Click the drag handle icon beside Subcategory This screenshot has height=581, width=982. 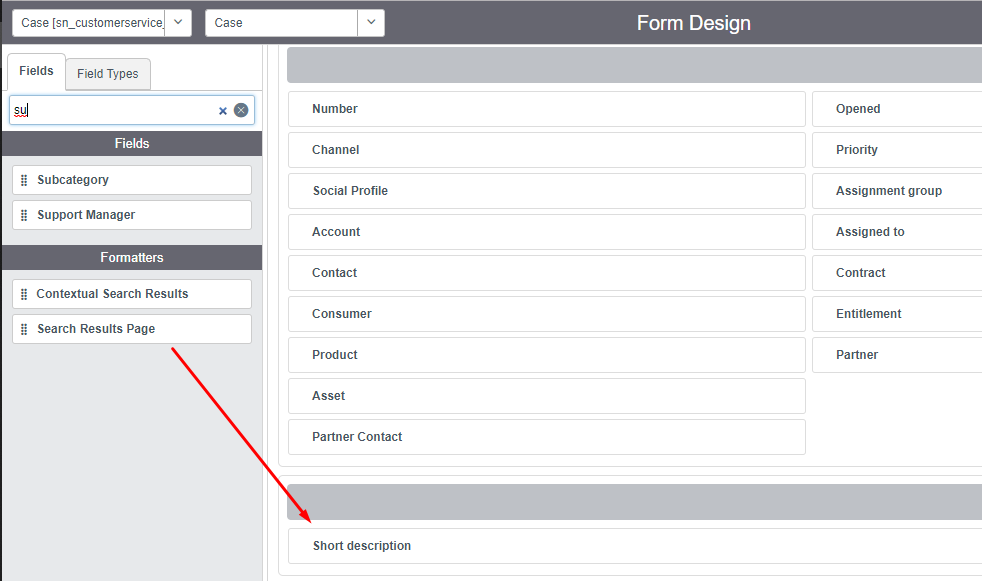[24, 180]
